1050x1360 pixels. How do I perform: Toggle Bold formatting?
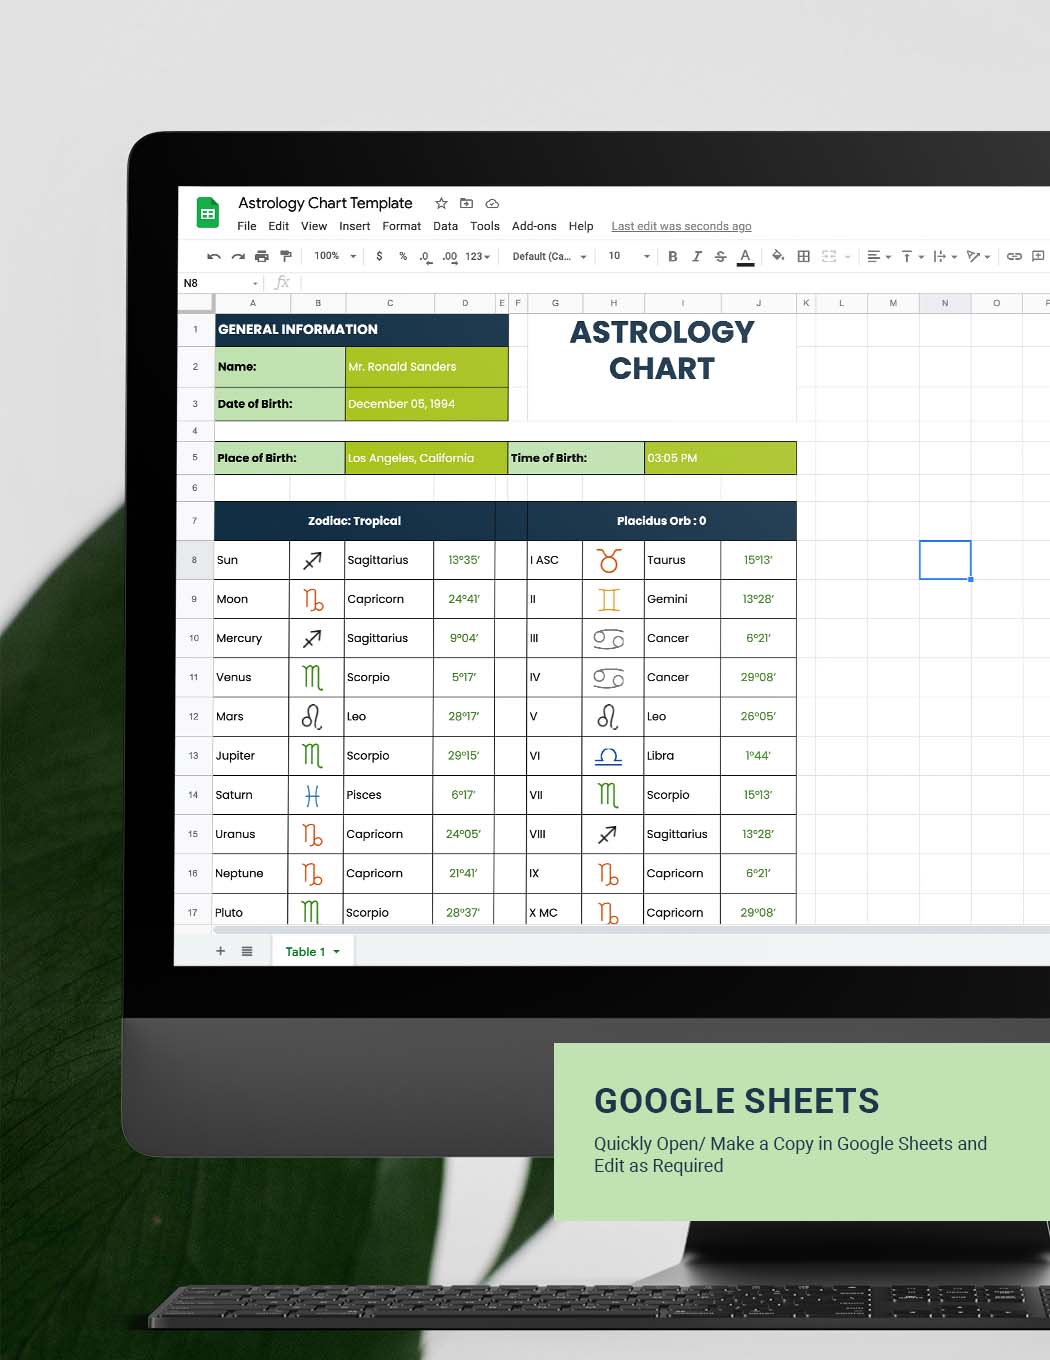click(x=672, y=256)
